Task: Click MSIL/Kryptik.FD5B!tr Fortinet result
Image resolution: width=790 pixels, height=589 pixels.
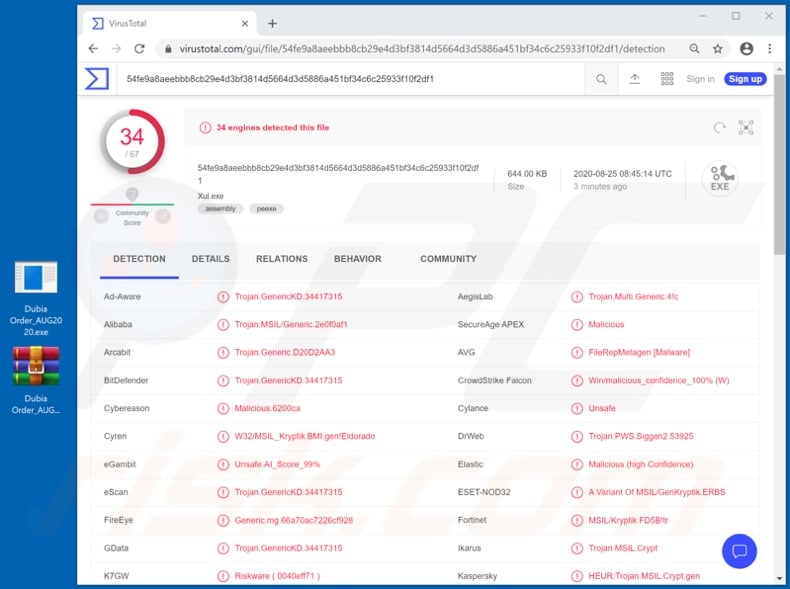Action: [x=628, y=520]
